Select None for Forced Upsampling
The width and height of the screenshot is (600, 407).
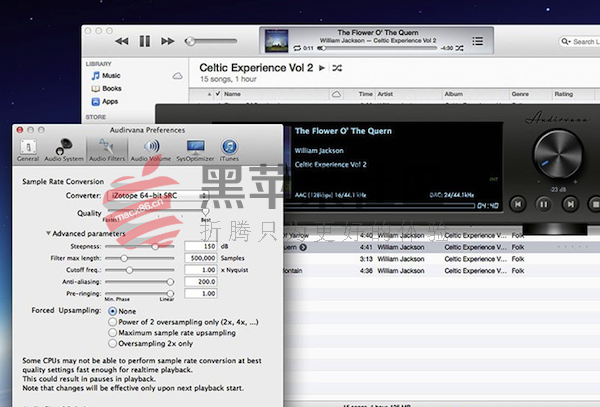[x=112, y=311]
